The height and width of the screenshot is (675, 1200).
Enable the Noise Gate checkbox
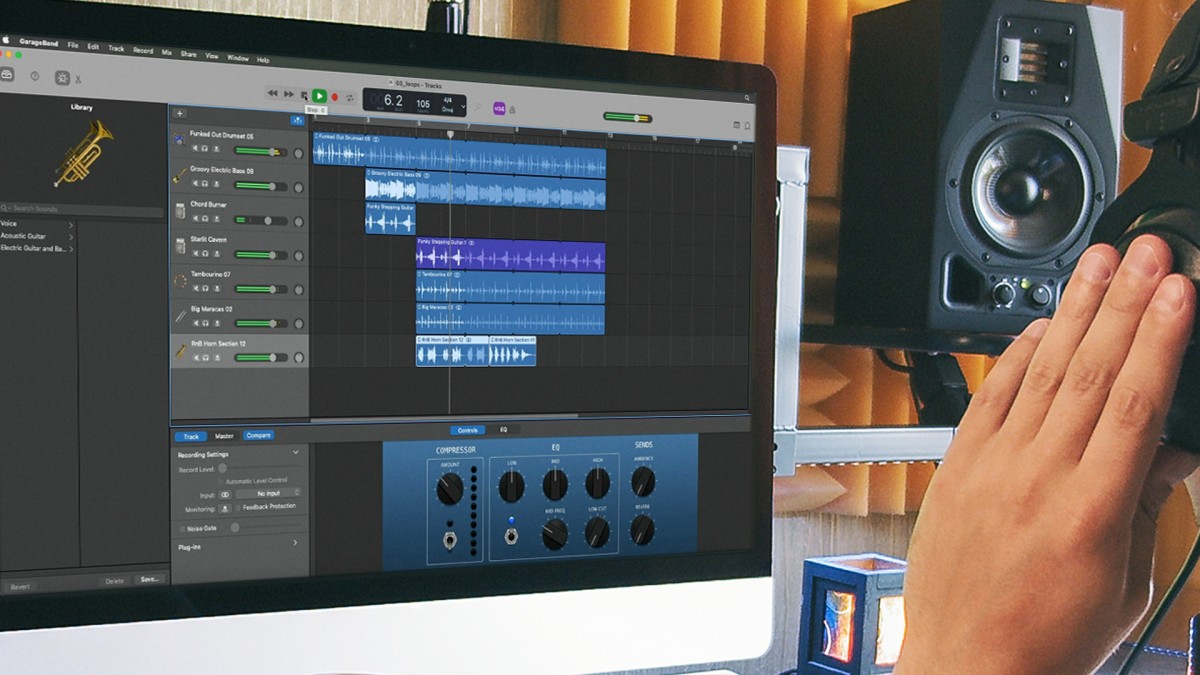click(x=181, y=528)
